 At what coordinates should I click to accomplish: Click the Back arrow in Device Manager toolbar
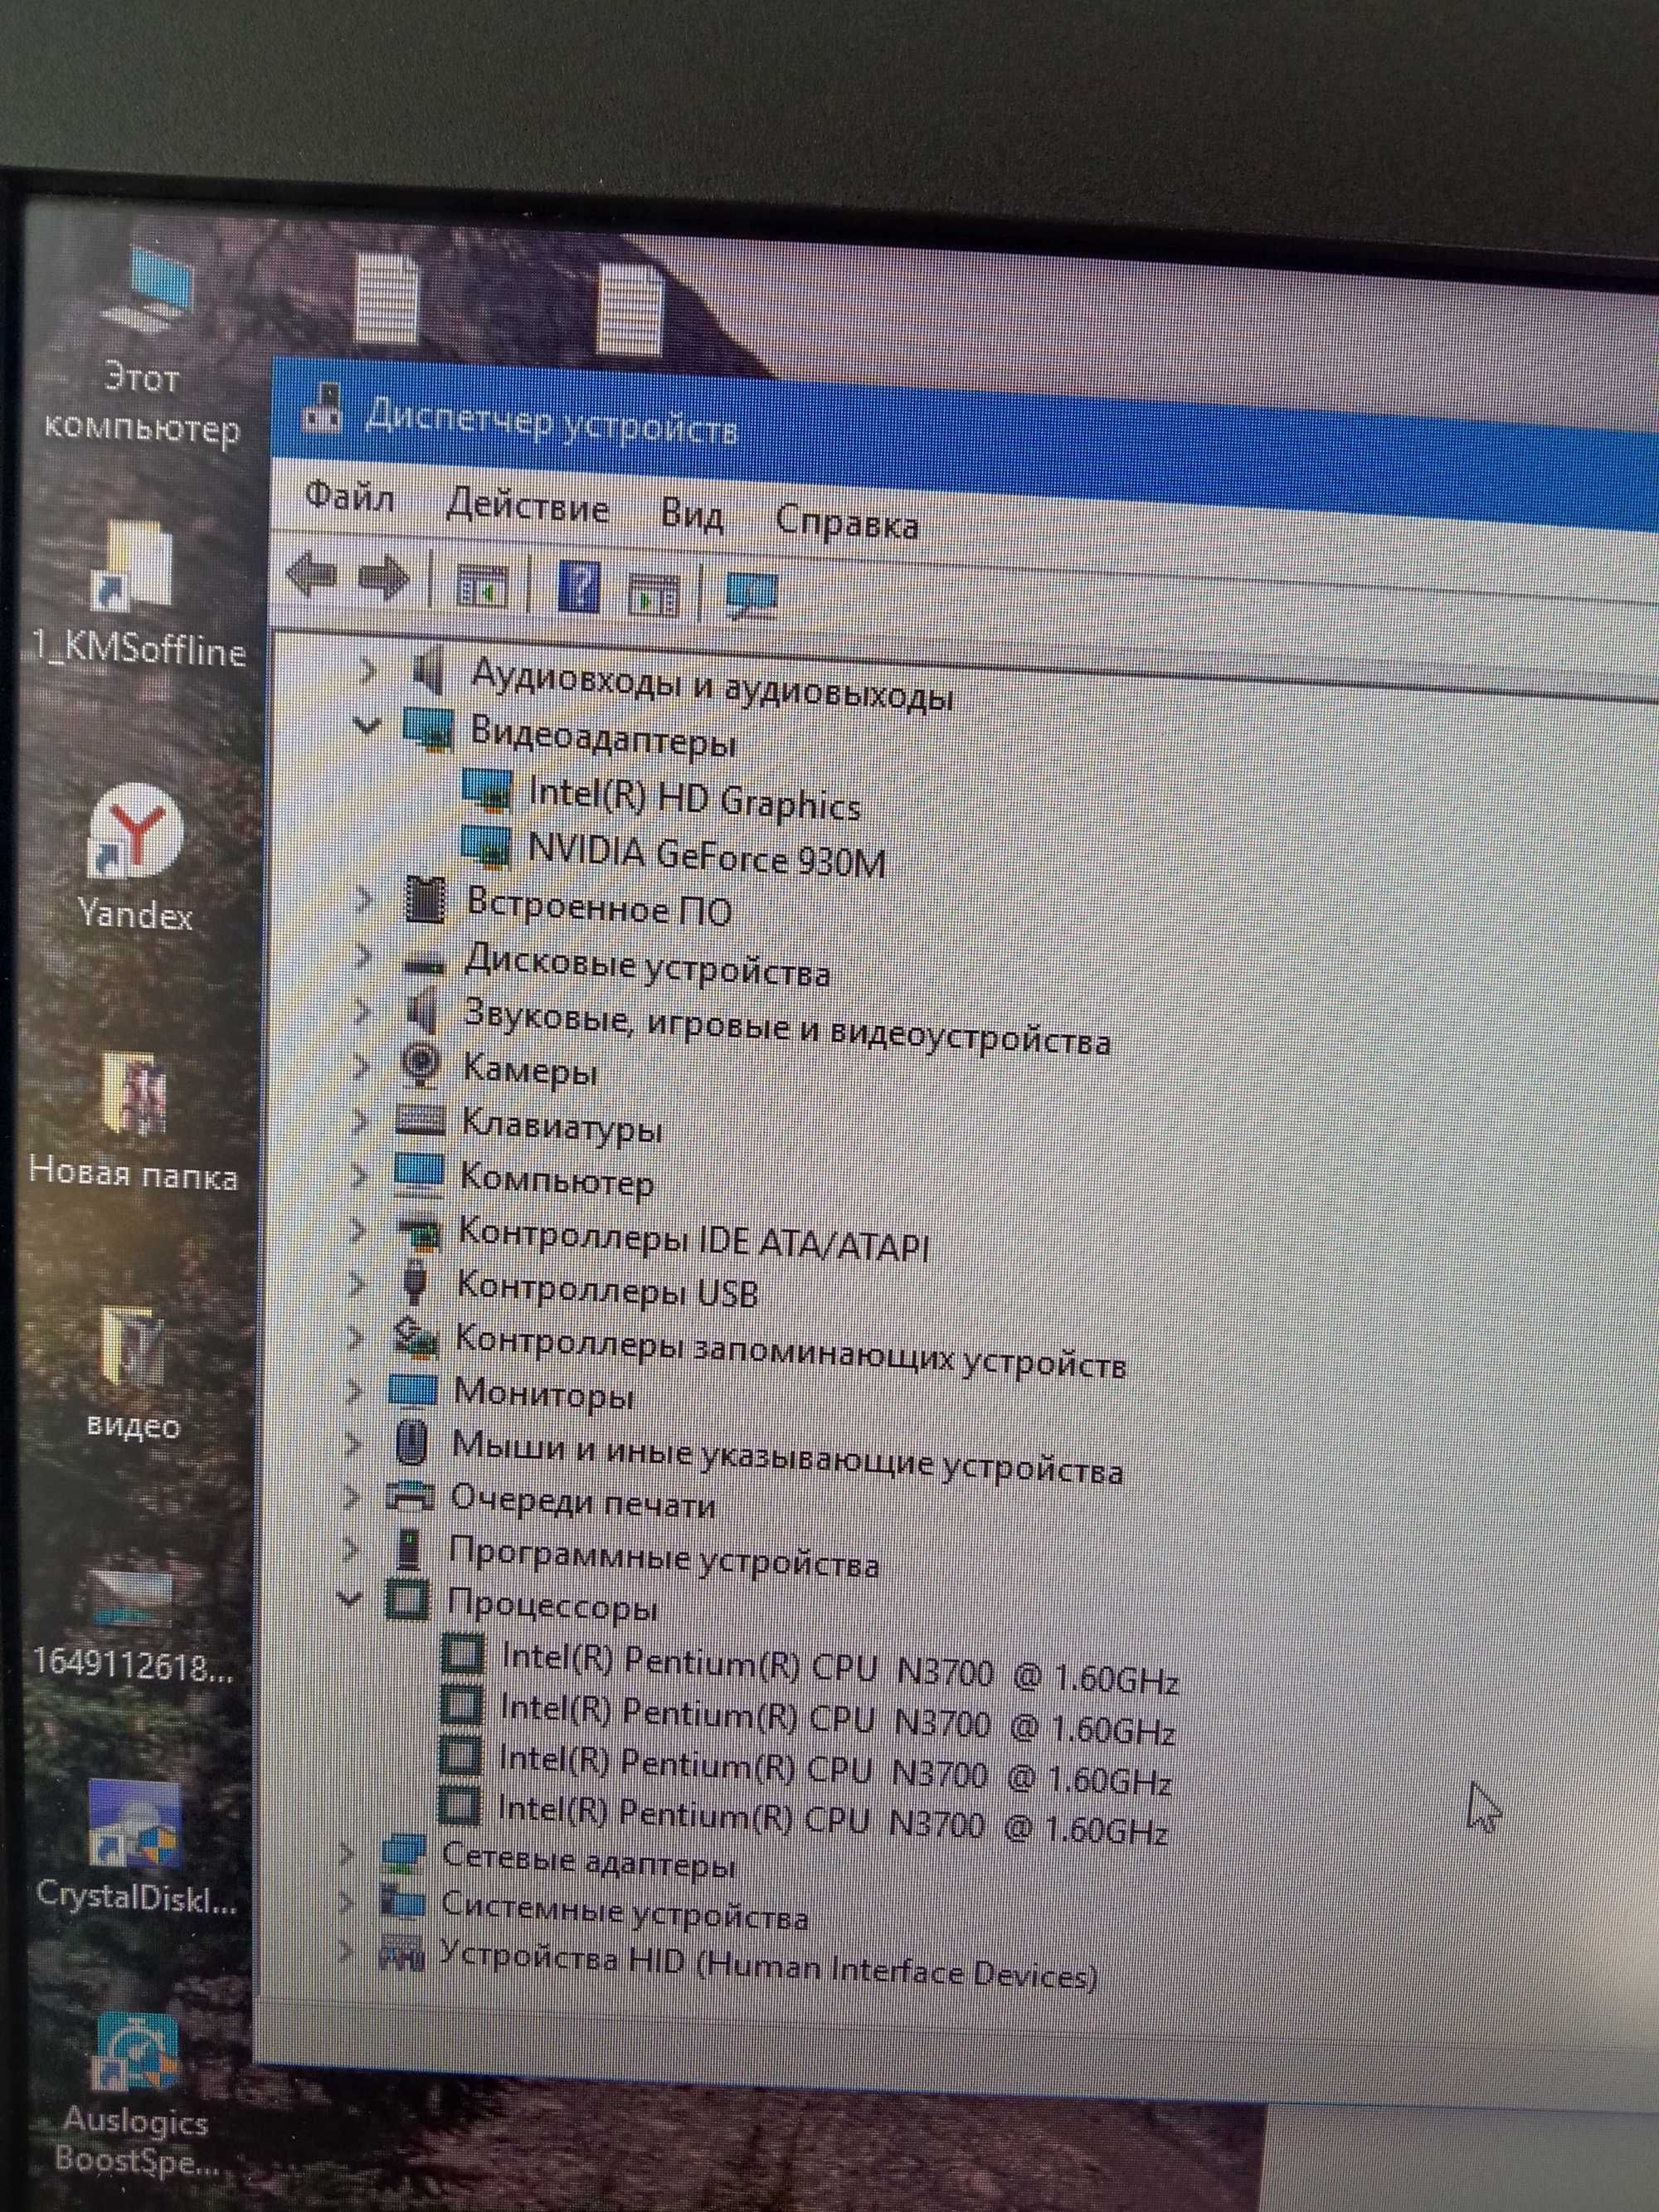point(310,573)
